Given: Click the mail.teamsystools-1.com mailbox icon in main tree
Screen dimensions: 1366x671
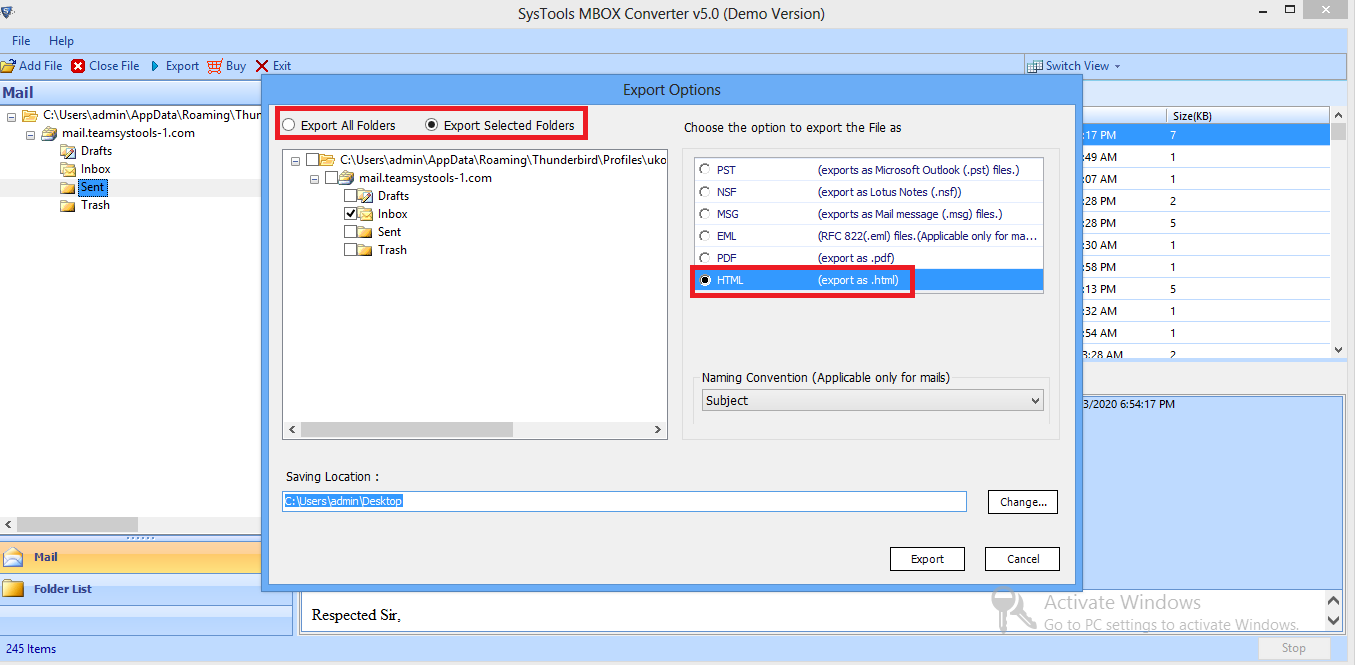Looking at the screenshot, I should [49, 133].
